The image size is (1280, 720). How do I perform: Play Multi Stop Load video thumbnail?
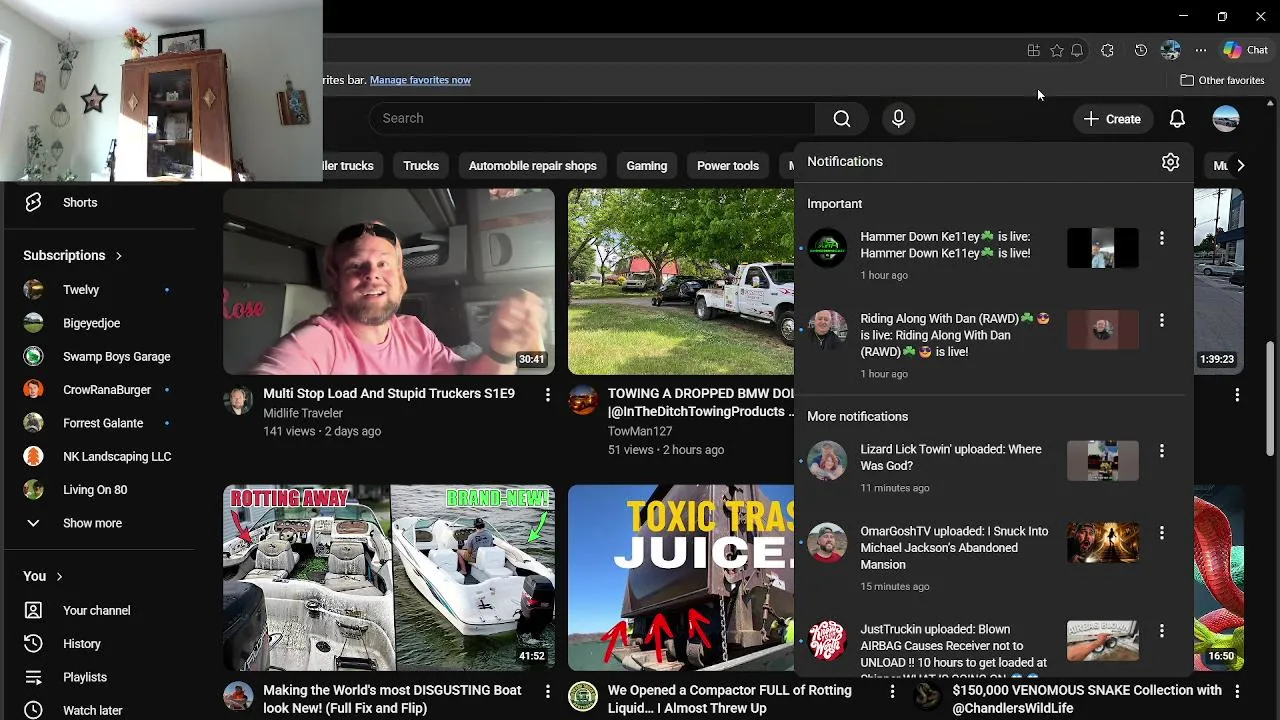[389, 281]
